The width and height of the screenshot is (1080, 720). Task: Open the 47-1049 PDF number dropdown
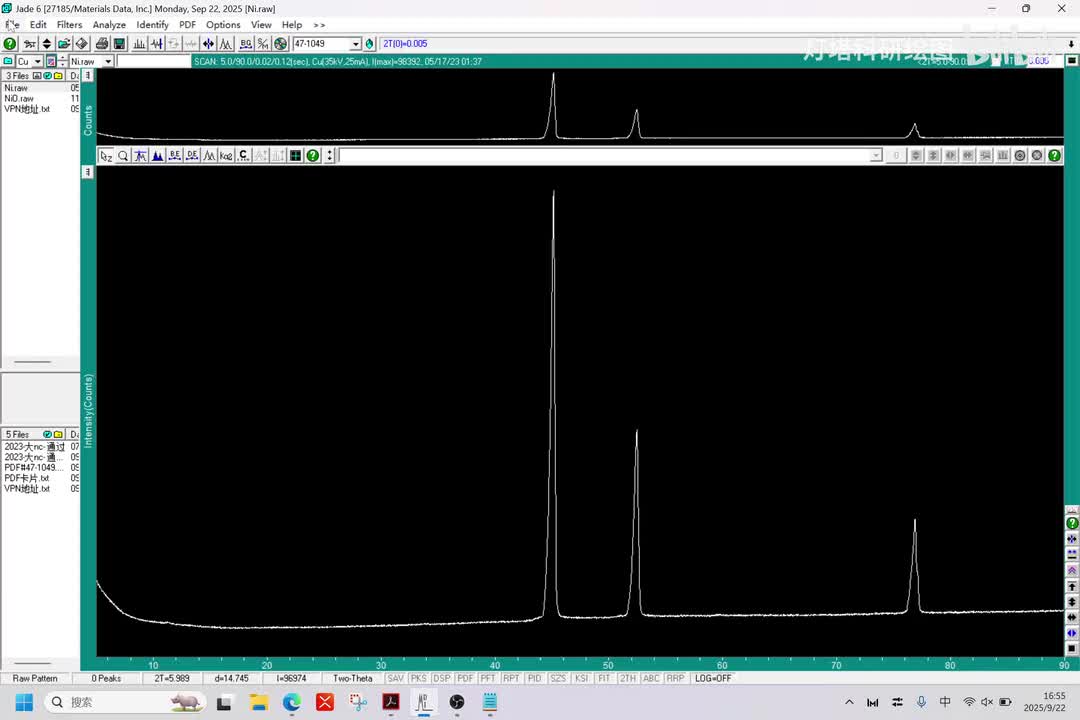click(355, 43)
